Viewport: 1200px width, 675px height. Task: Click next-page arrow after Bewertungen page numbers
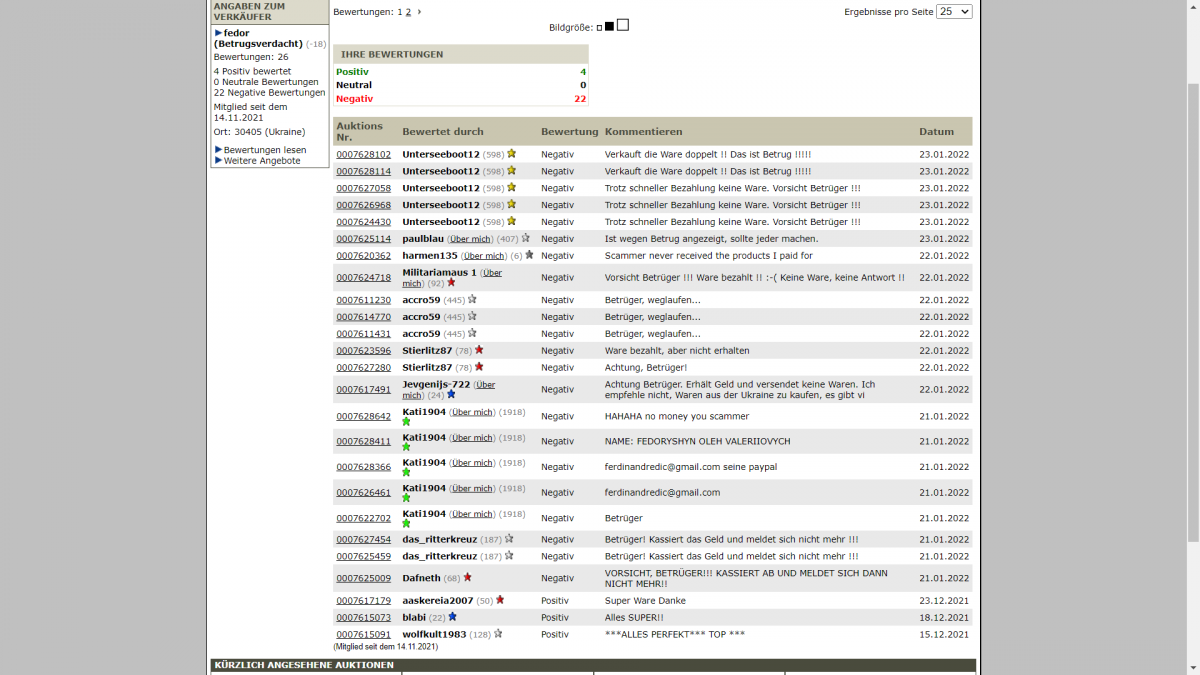coord(419,12)
